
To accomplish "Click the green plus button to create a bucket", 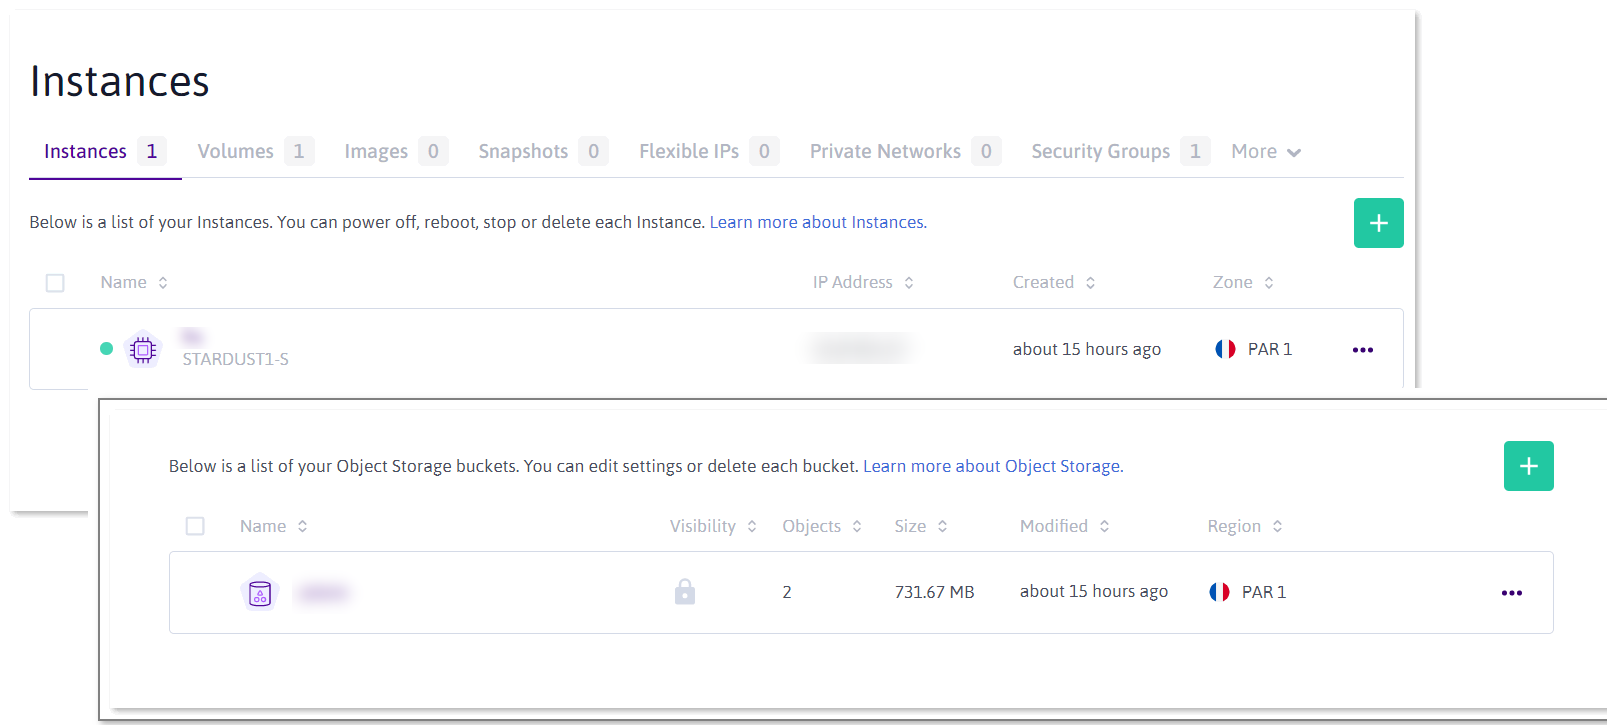I will coord(1528,466).
